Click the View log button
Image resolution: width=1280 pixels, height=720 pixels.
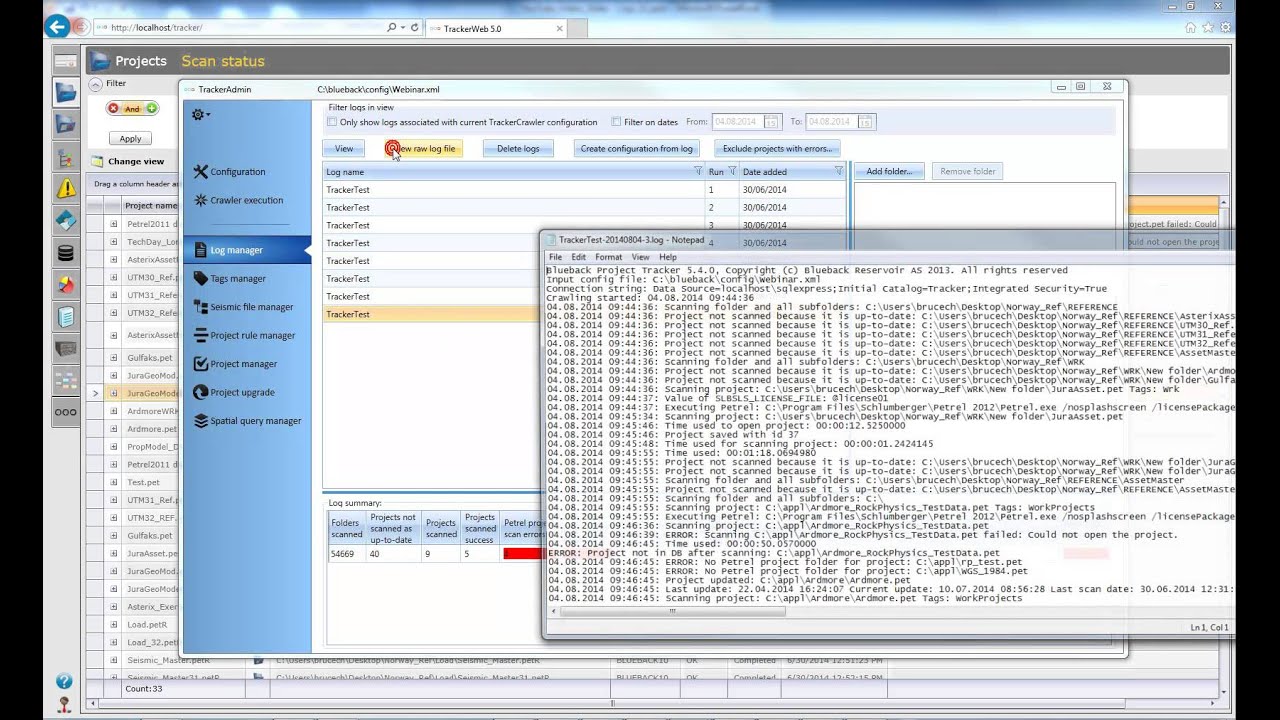click(344, 149)
